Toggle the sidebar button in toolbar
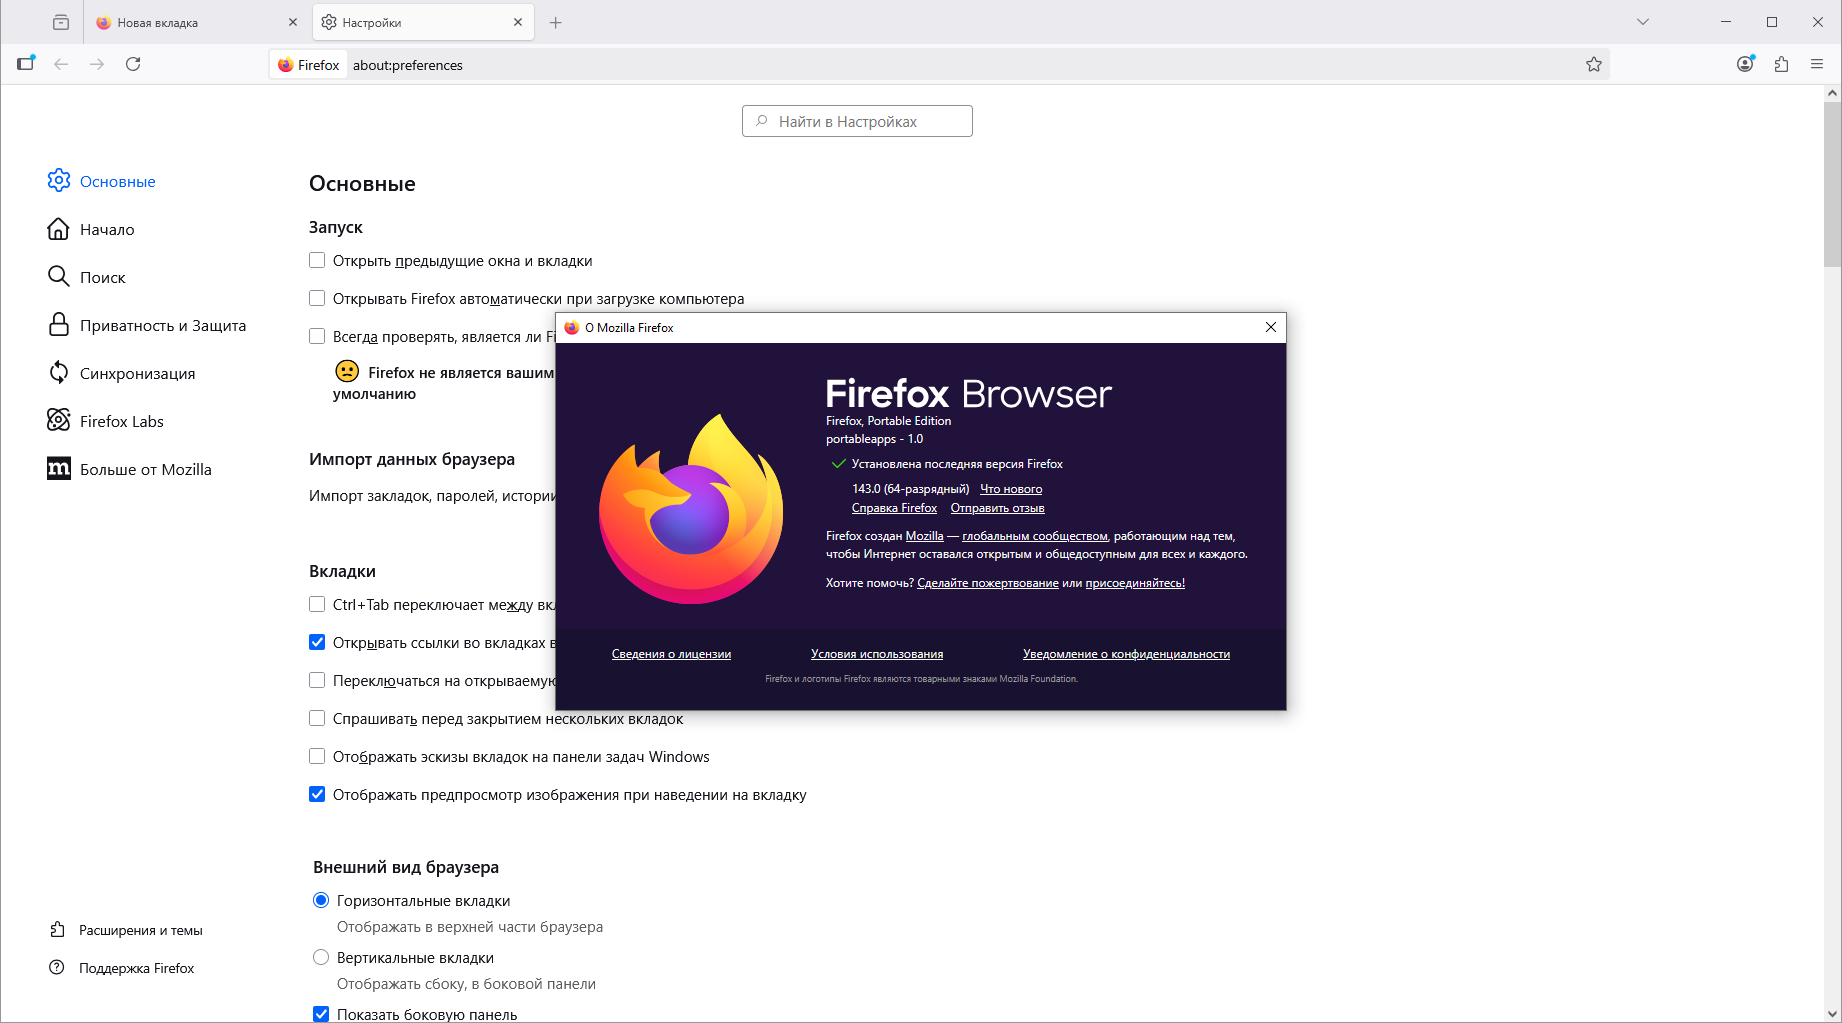1842x1023 pixels. coord(26,64)
